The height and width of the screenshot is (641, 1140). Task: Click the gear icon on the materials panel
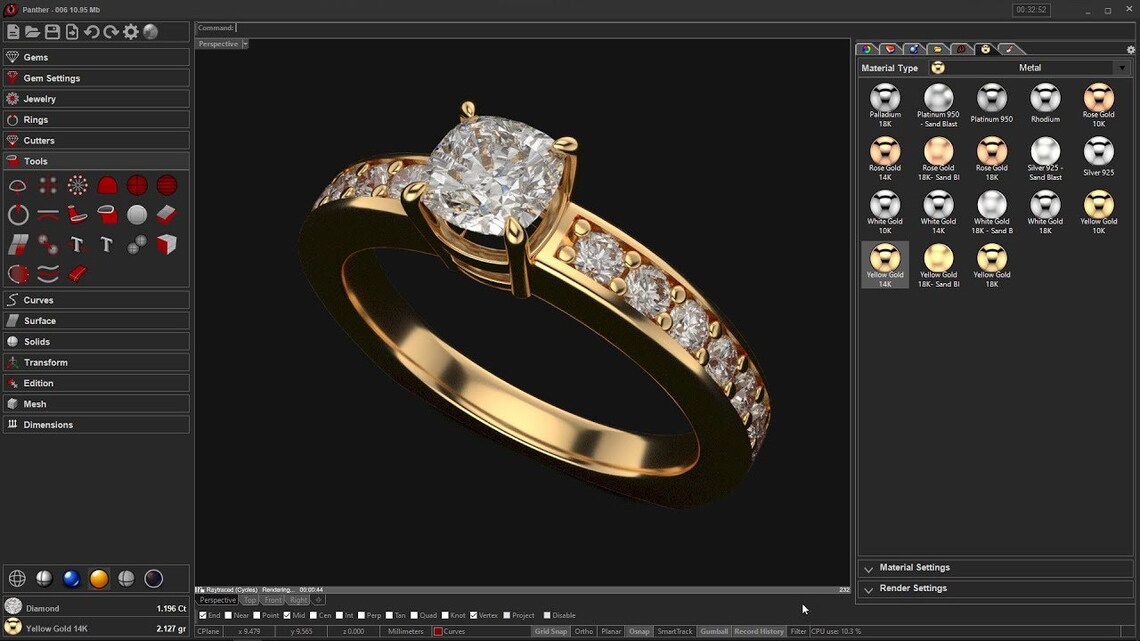point(1130,49)
